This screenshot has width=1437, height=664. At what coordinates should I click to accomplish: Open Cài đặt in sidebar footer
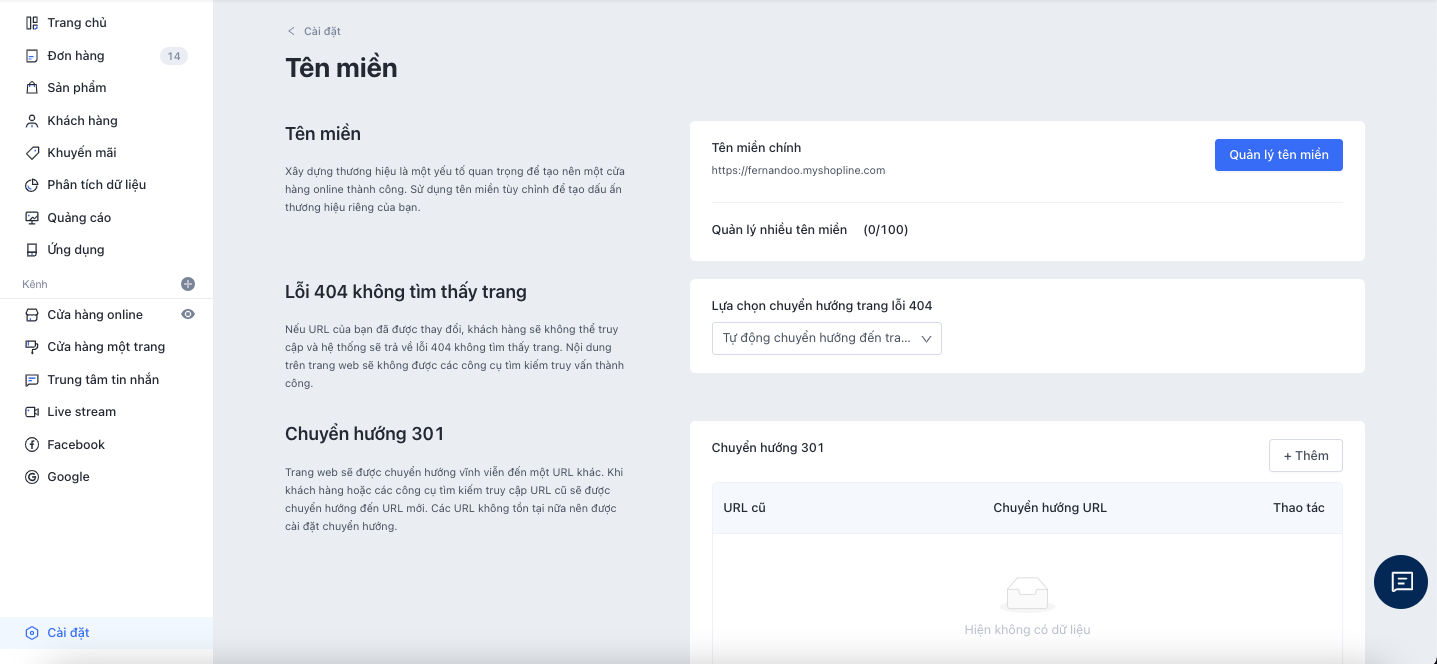tap(68, 633)
